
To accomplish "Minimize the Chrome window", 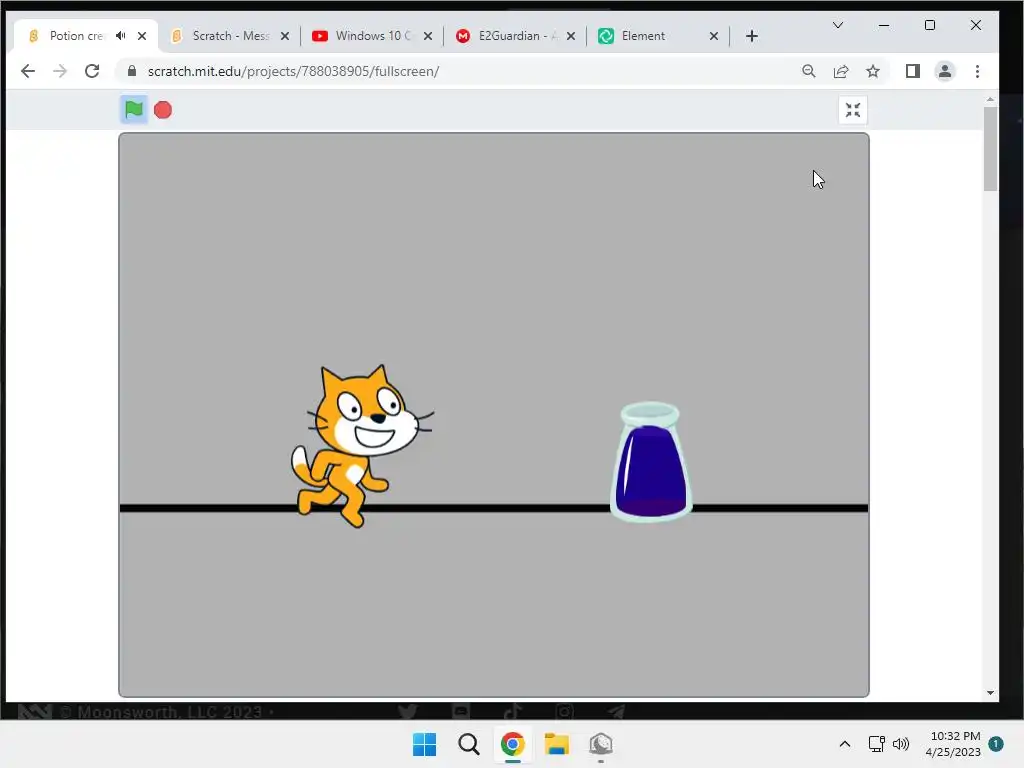I will click(884, 25).
